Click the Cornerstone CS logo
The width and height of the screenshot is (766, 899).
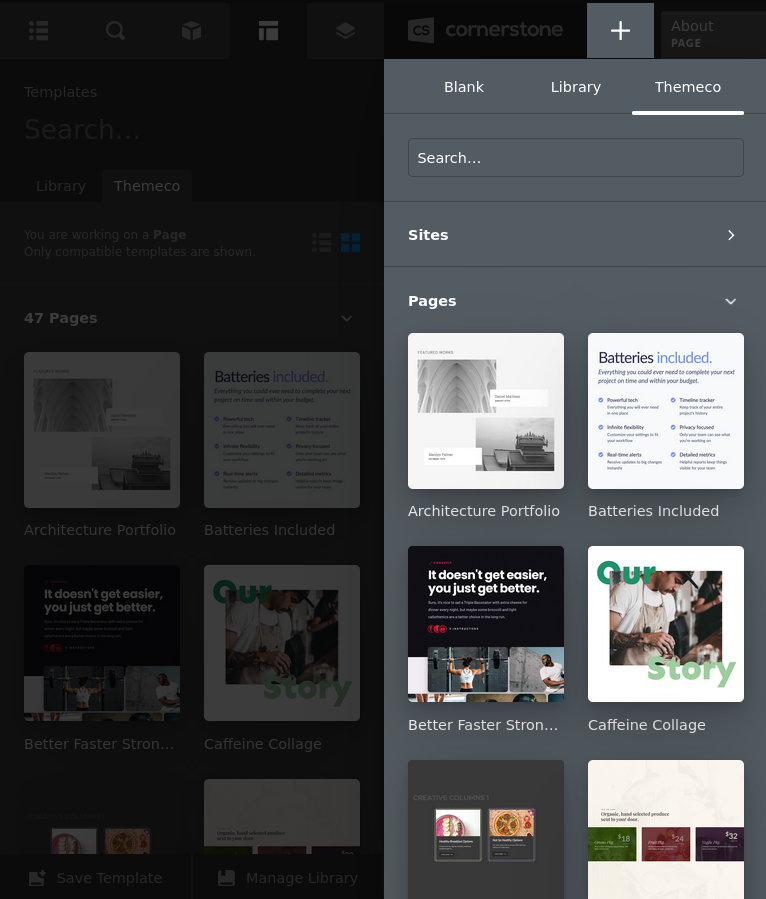point(421,30)
